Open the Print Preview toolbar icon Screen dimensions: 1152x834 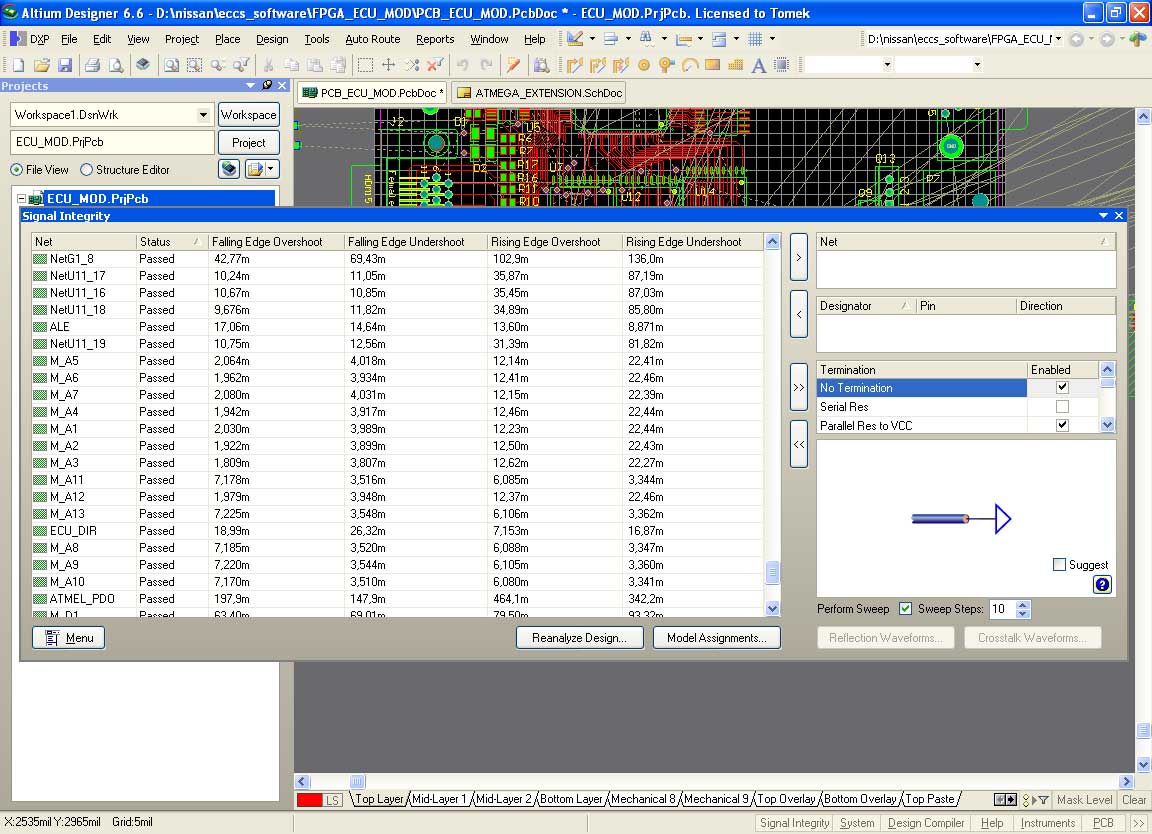[115, 65]
